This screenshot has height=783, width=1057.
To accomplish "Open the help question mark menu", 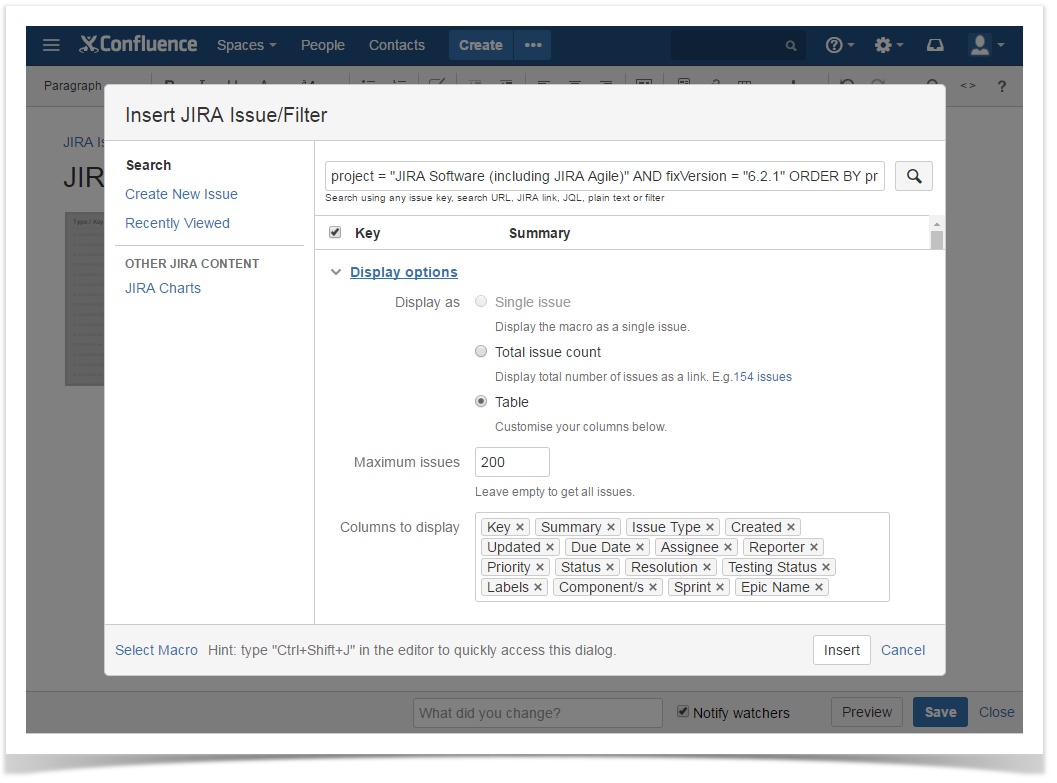I will [839, 45].
